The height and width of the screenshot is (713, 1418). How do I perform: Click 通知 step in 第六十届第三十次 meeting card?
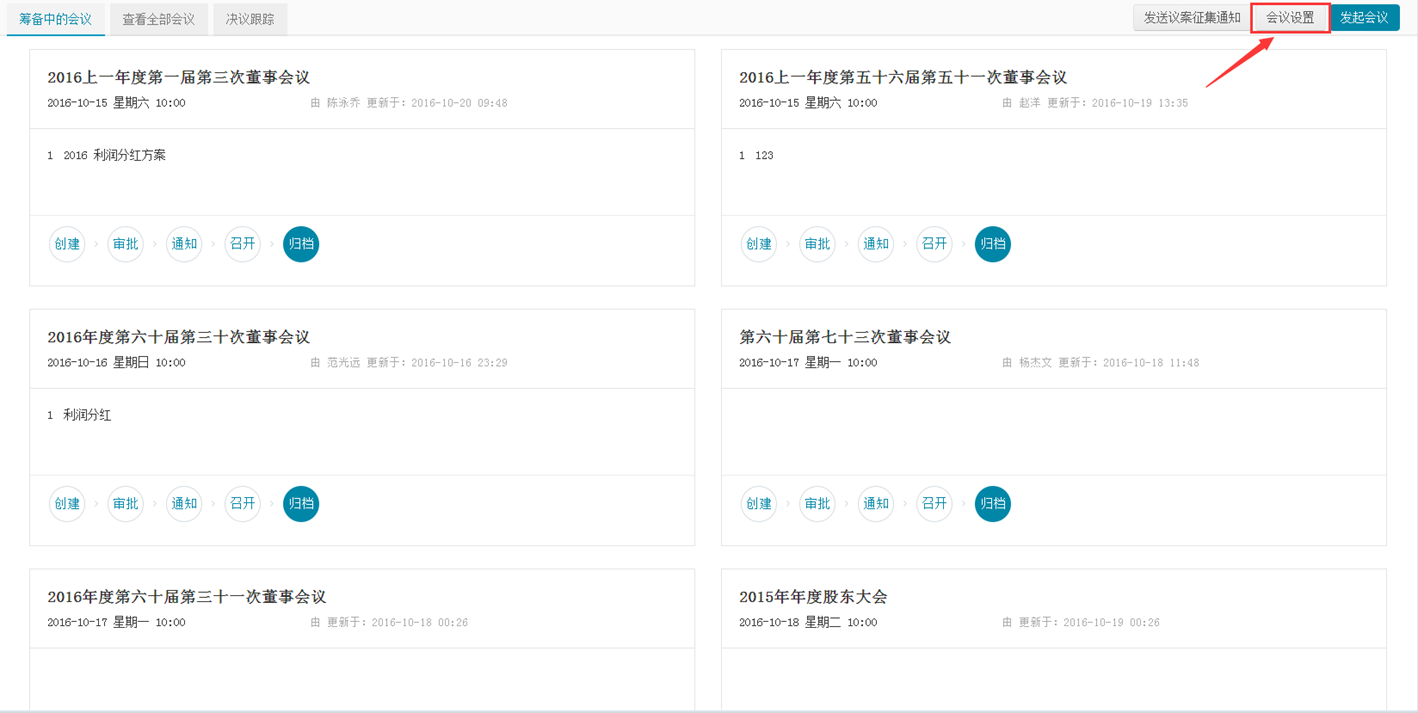pos(184,504)
